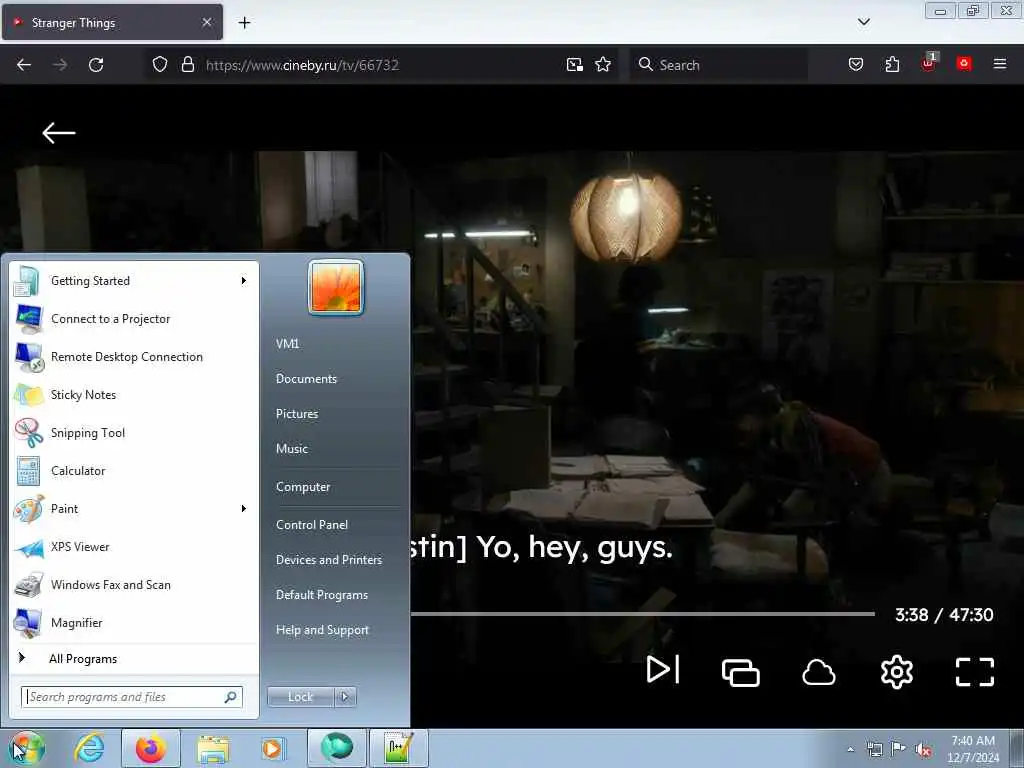The image size is (1024, 768).
Task: Launch Windows Media Player from taskbar
Action: click(x=272, y=748)
